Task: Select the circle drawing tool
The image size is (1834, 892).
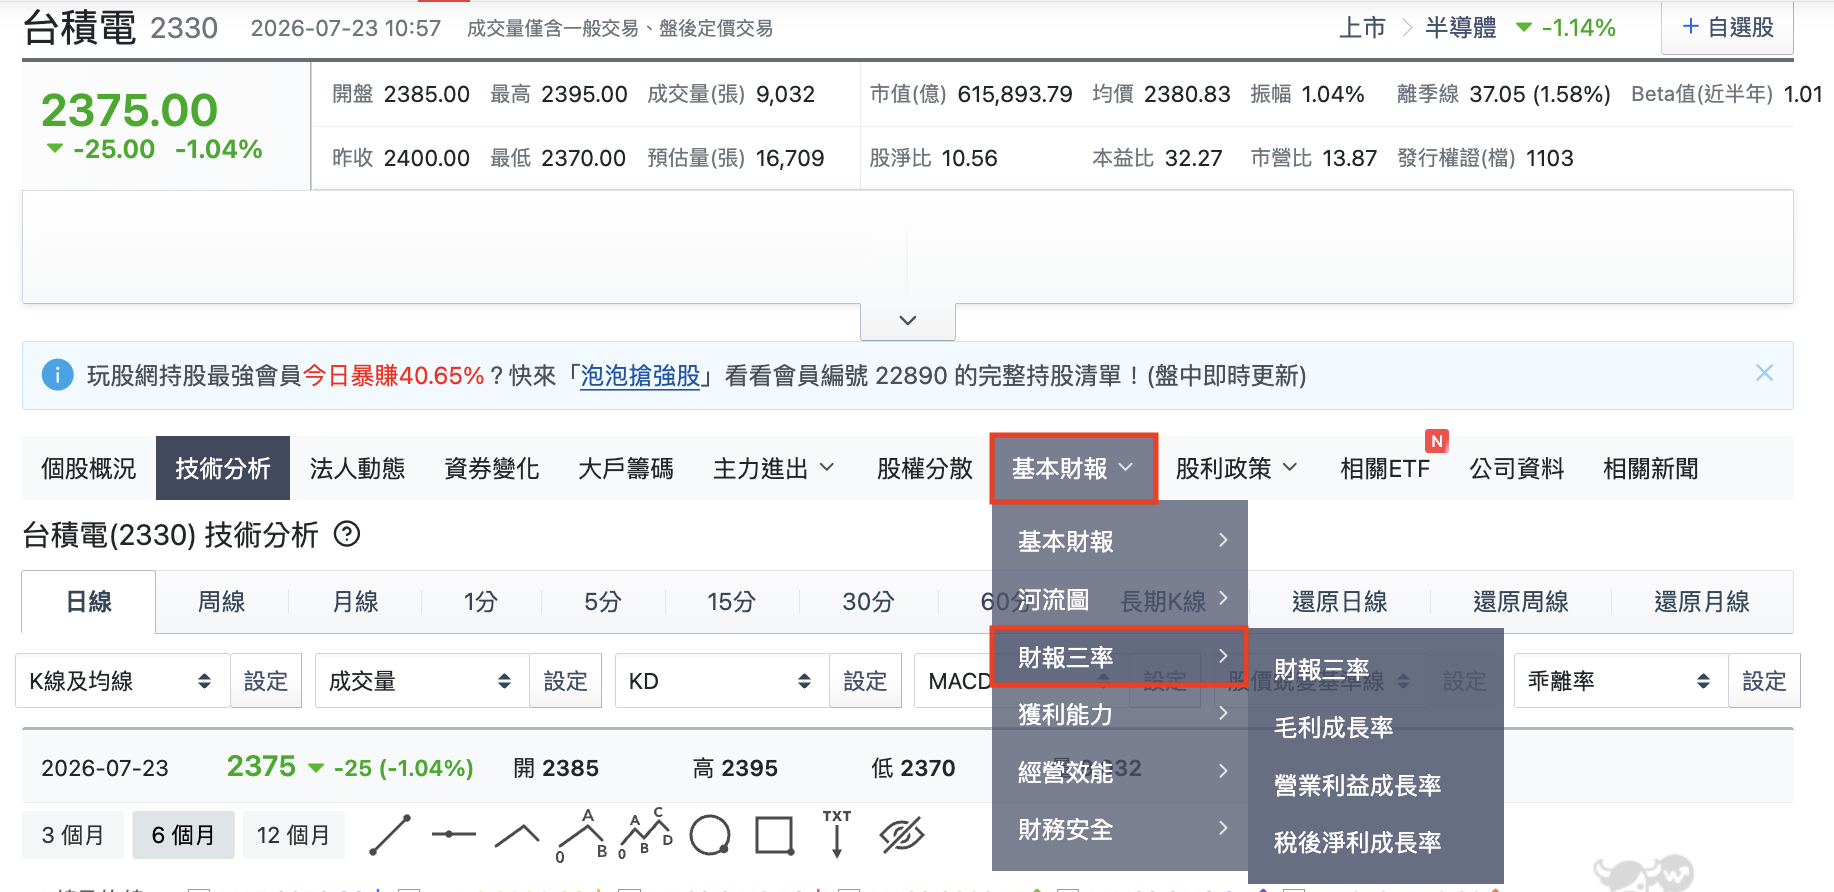Action: pos(710,835)
